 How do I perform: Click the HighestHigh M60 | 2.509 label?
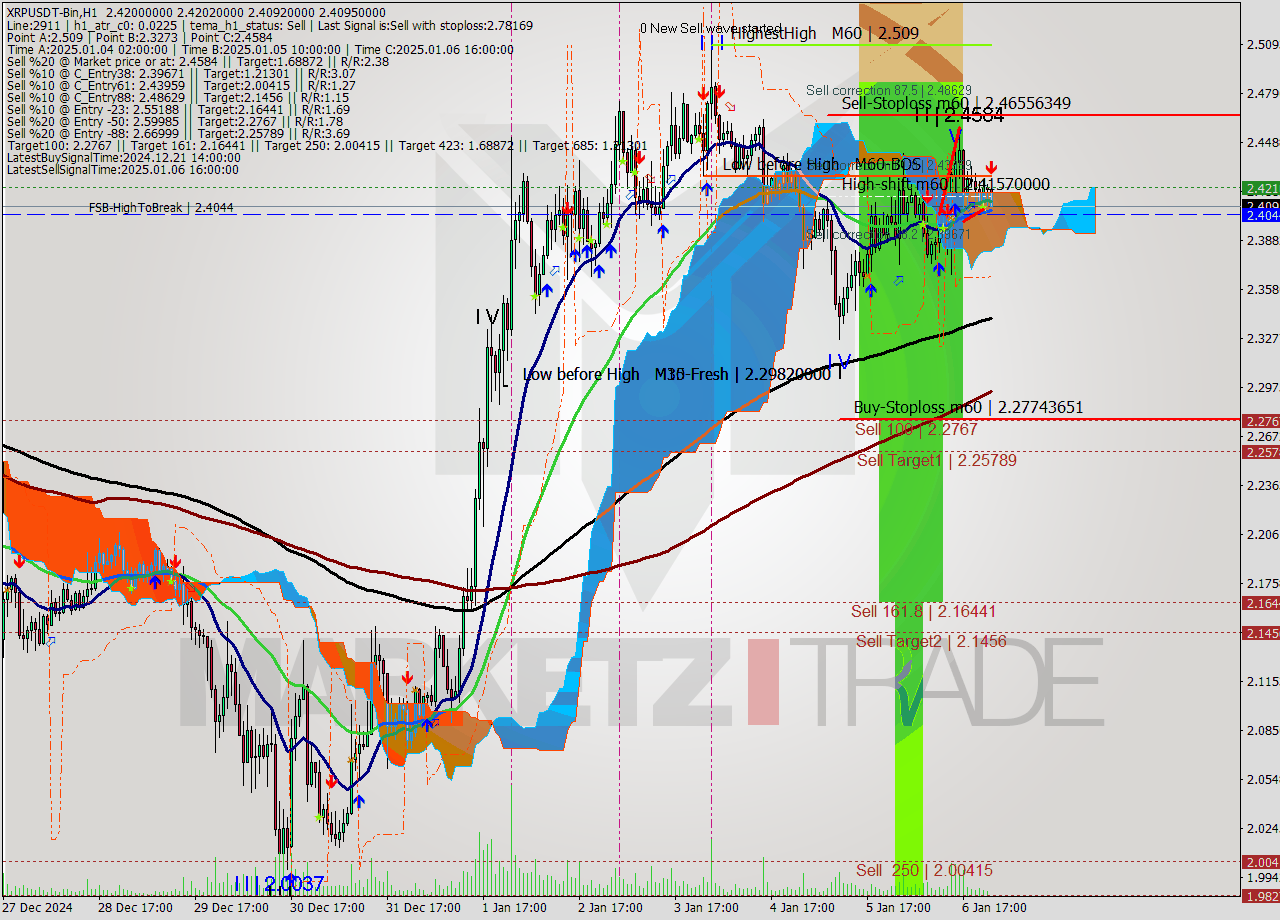(x=825, y=33)
